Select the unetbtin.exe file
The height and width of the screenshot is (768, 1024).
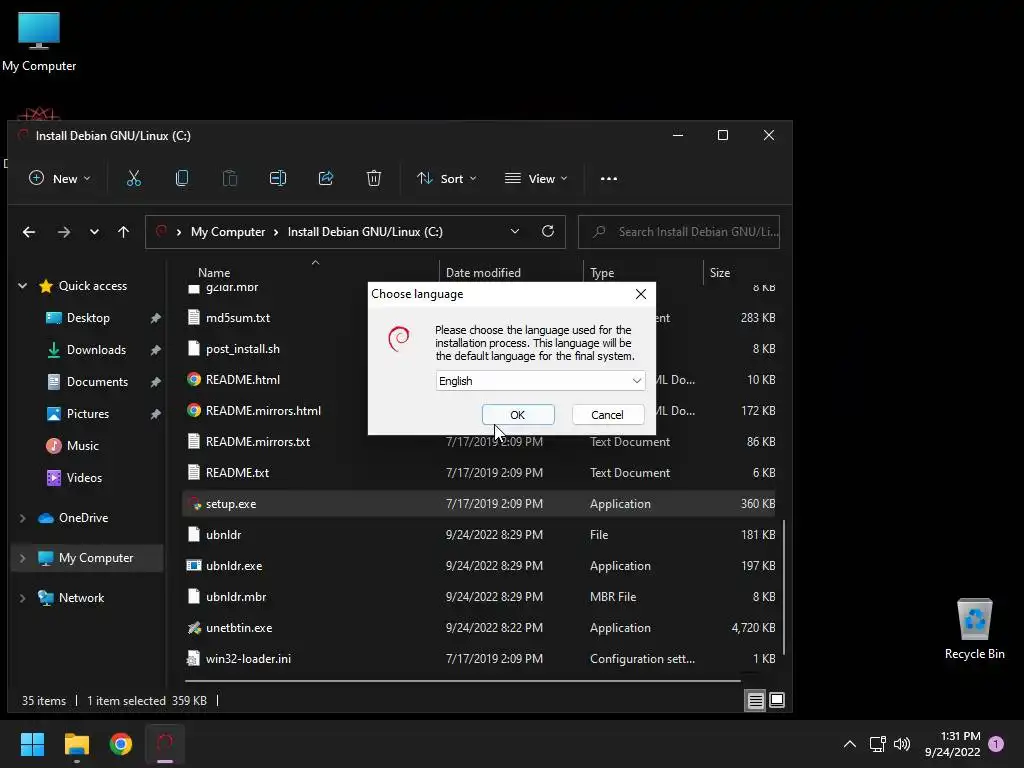tap(238, 628)
